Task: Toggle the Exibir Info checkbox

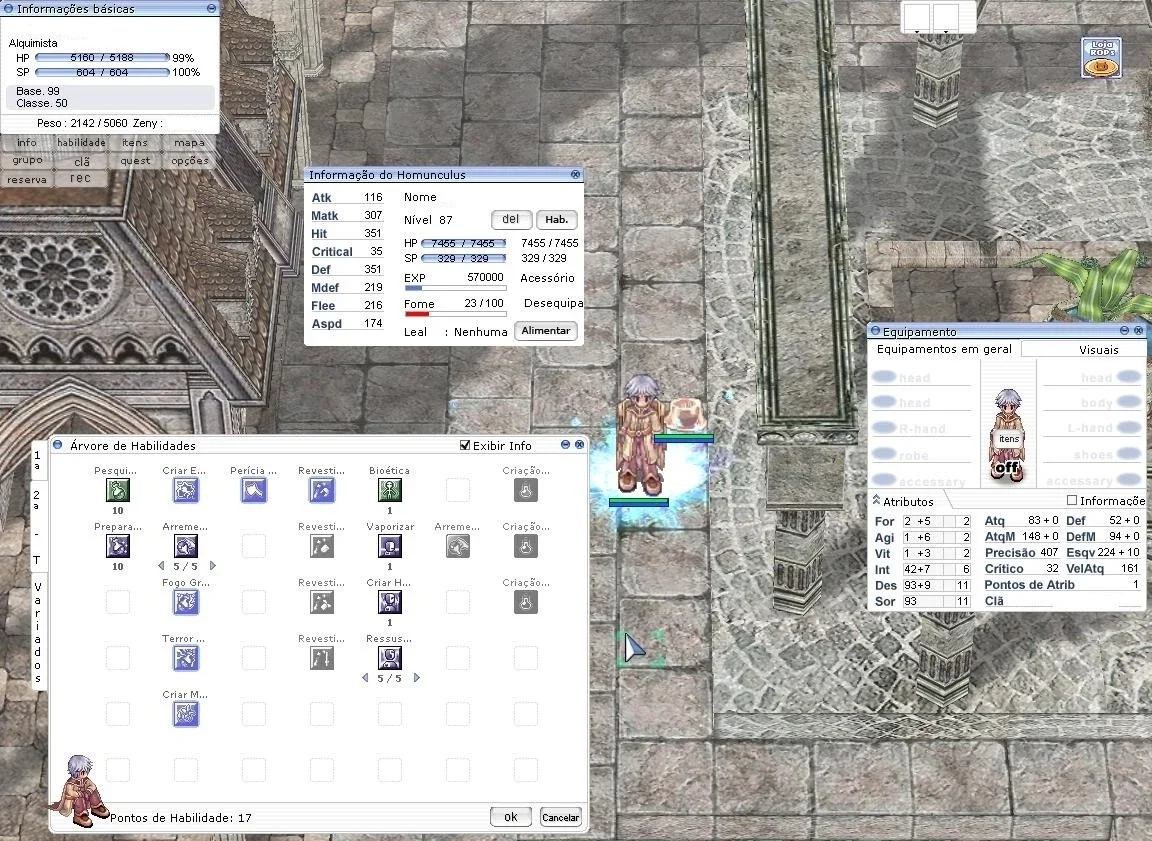Action: [x=464, y=445]
